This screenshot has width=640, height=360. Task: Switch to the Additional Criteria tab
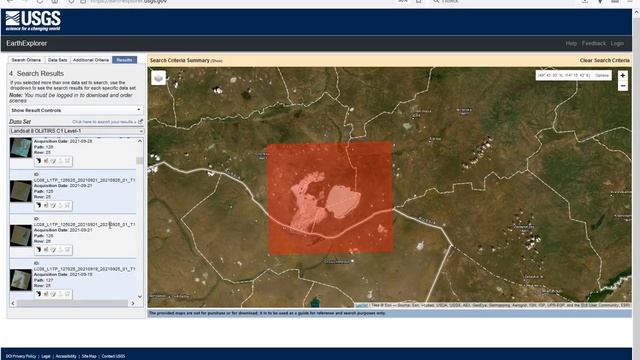coord(91,60)
